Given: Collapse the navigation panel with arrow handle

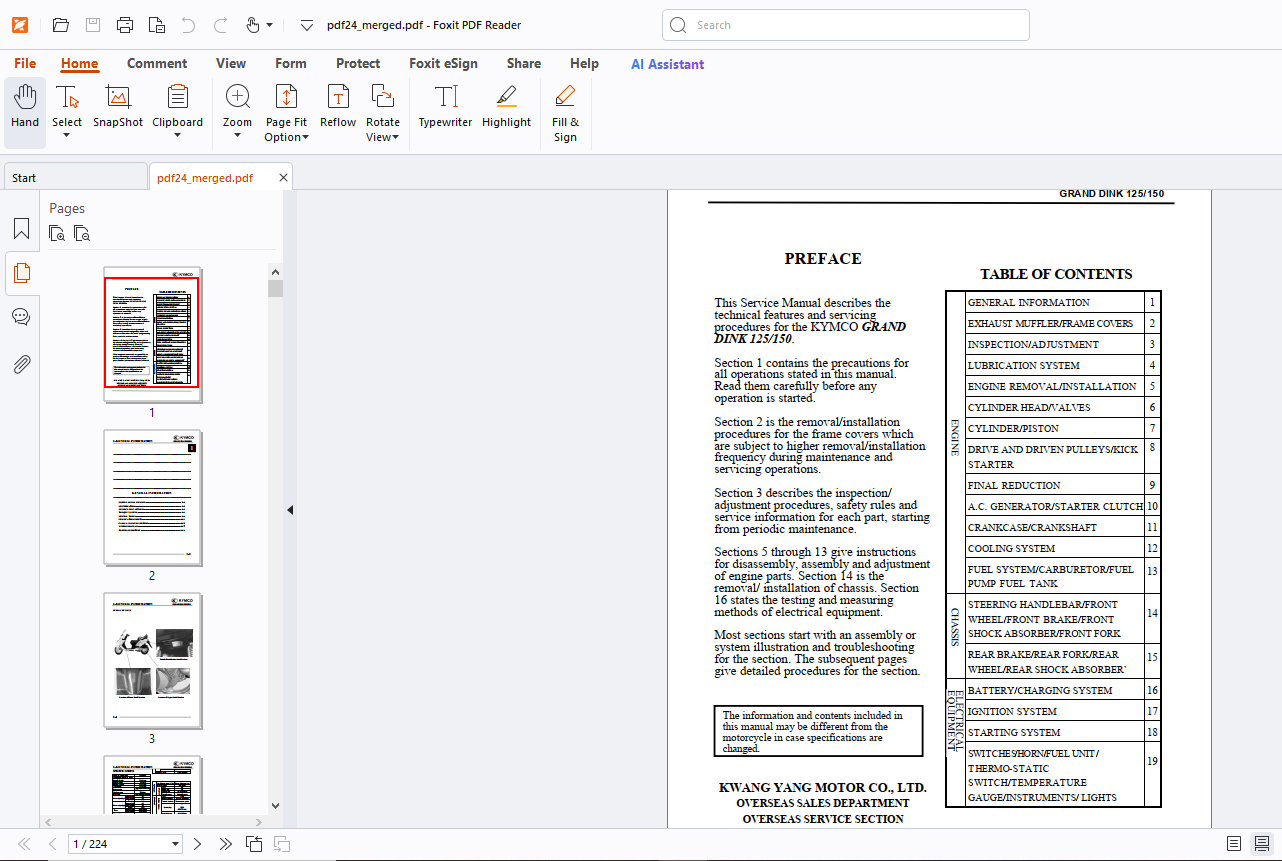Looking at the screenshot, I should (x=290, y=510).
